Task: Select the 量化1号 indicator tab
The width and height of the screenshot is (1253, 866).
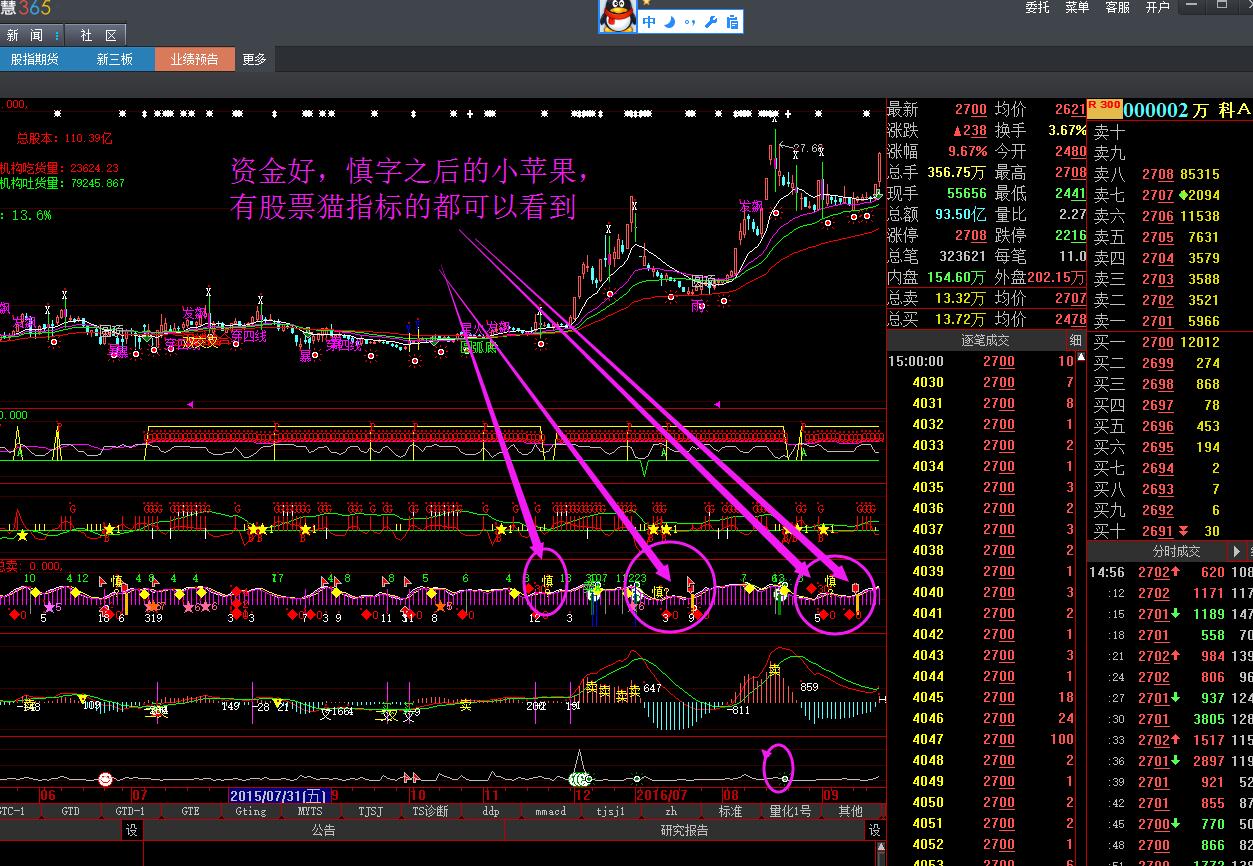Action: click(x=790, y=811)
